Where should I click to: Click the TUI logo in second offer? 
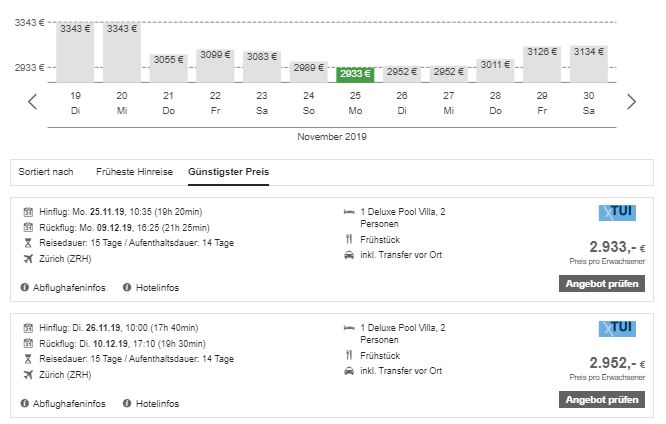click(x=616, y=328)
